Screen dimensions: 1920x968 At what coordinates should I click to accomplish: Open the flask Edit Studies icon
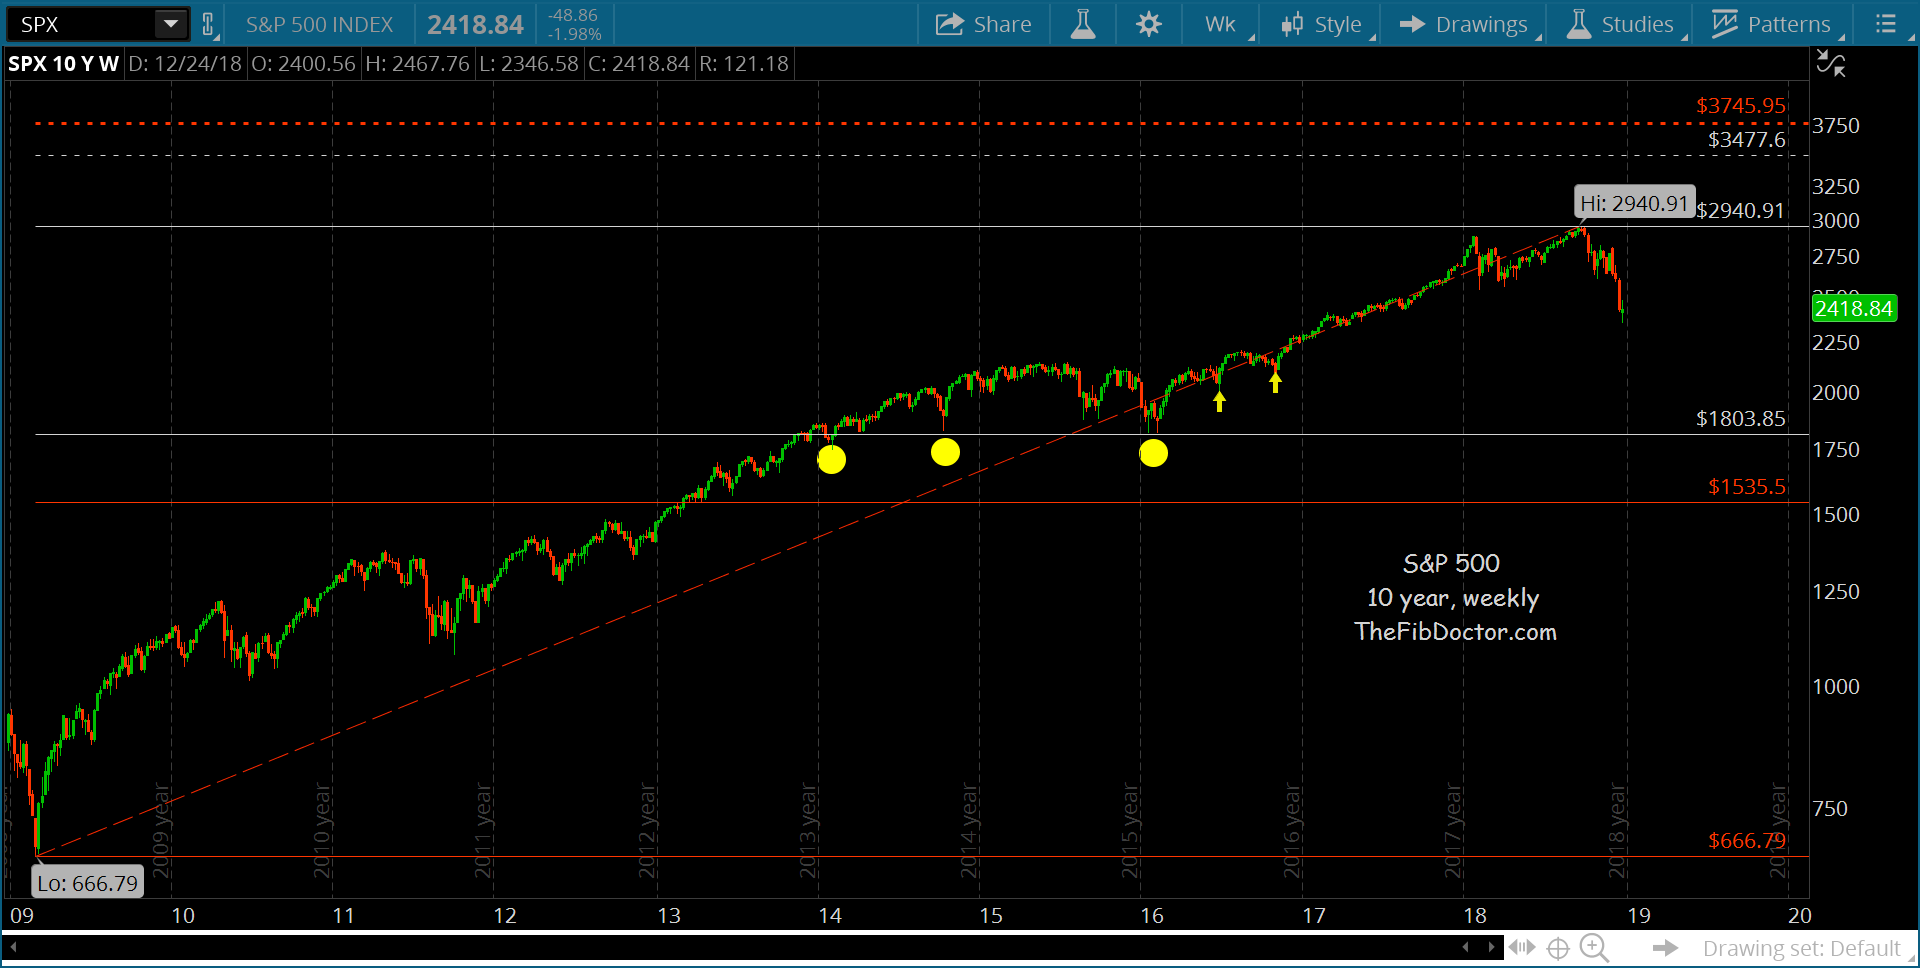click(x=1083, y=24)
